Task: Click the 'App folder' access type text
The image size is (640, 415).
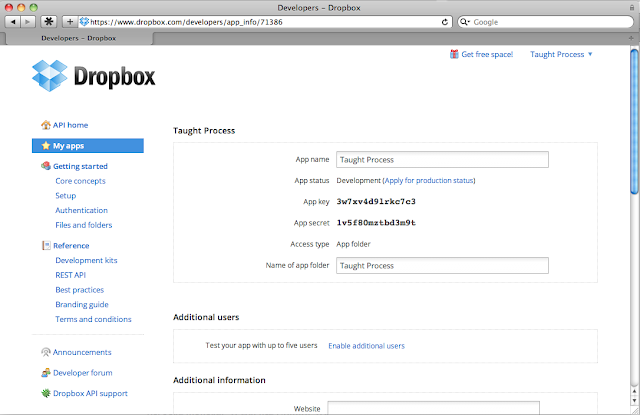Action: pos(353,244)
